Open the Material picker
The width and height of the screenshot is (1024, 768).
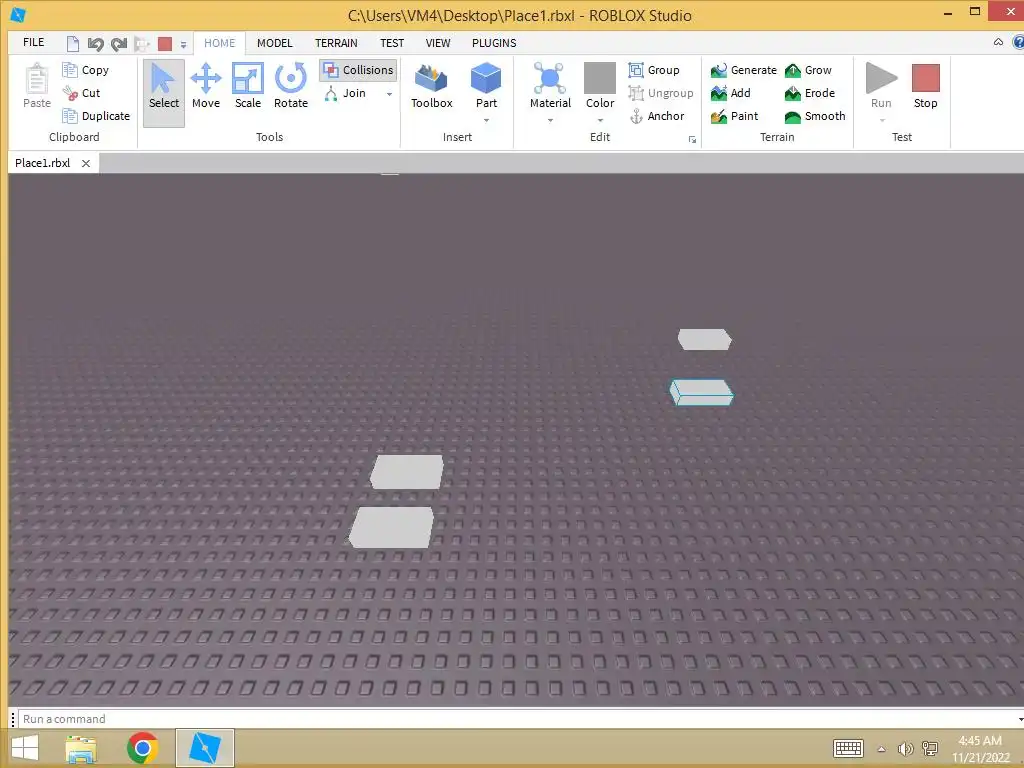tap(550, 86)
